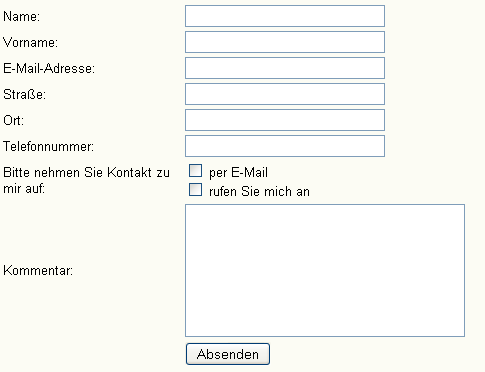Click the 'rufen Sie mich an' label text

[259, 191]
